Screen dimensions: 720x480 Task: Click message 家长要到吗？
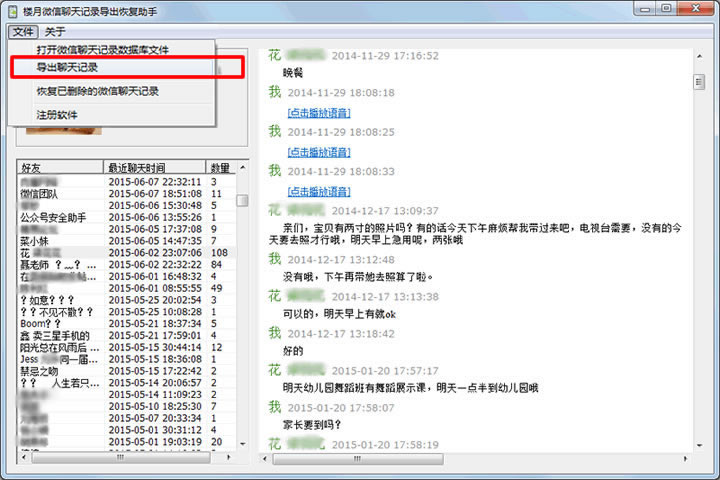[312, 425]
